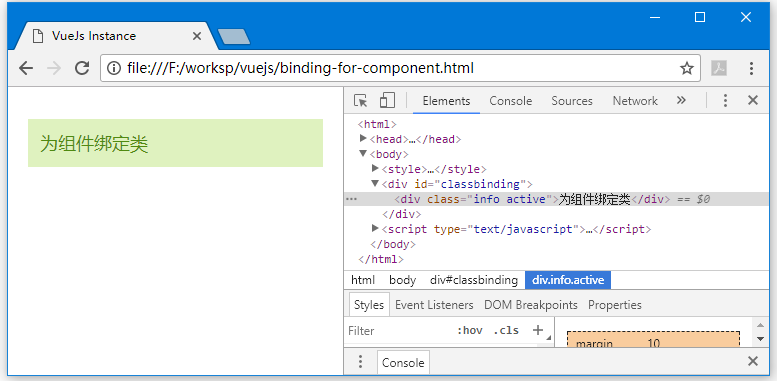
Task: Expand the script element node
Action: coord(375,228)
